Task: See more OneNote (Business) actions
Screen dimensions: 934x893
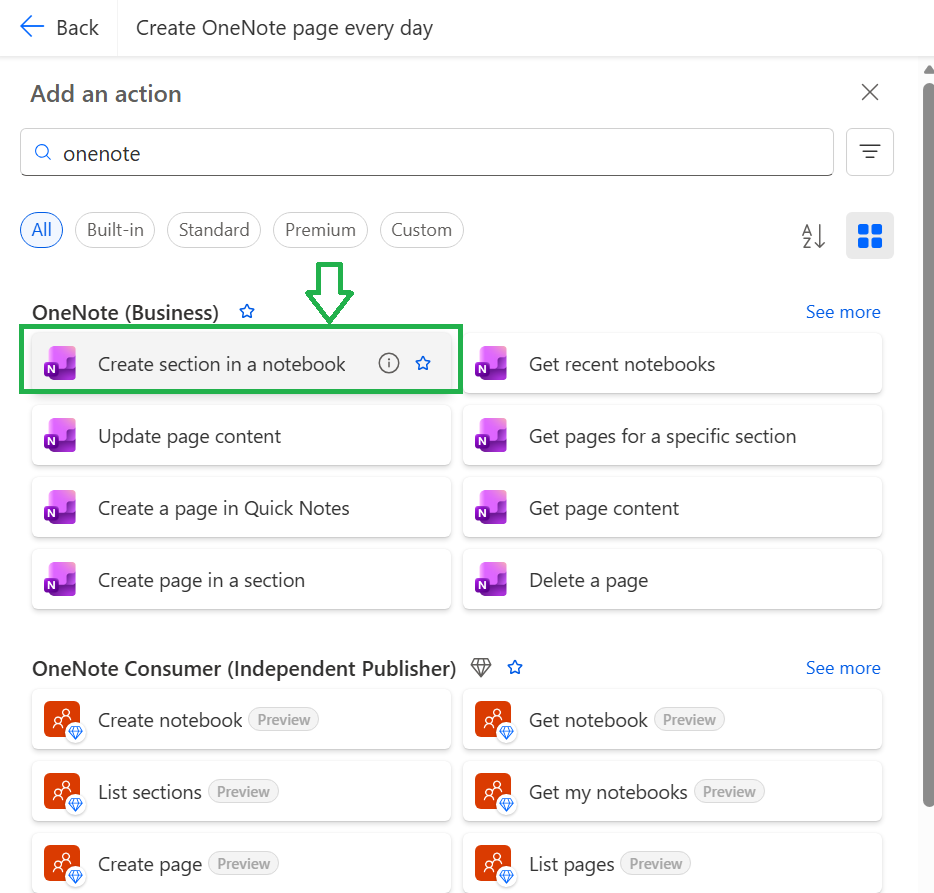Action: point(843,312)
